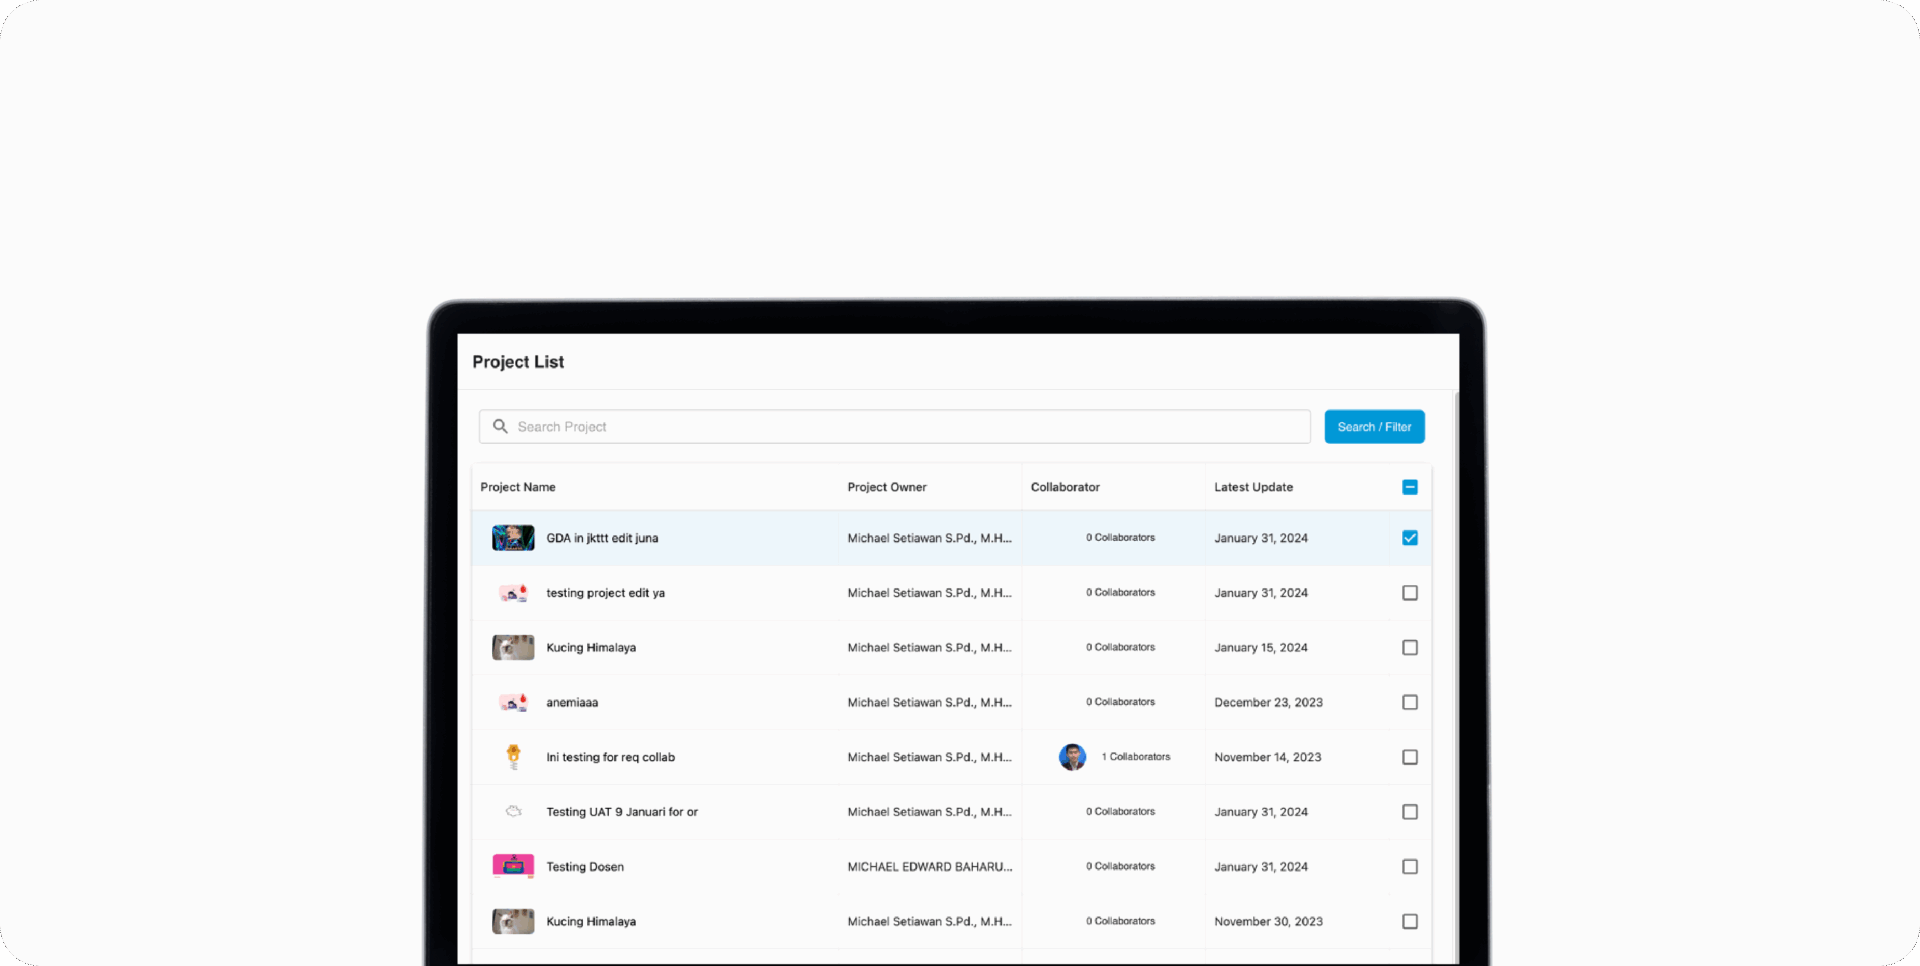Focus the Search Project input field
The width and height of the screenshot is (1920, 966).
coord(900,427)
